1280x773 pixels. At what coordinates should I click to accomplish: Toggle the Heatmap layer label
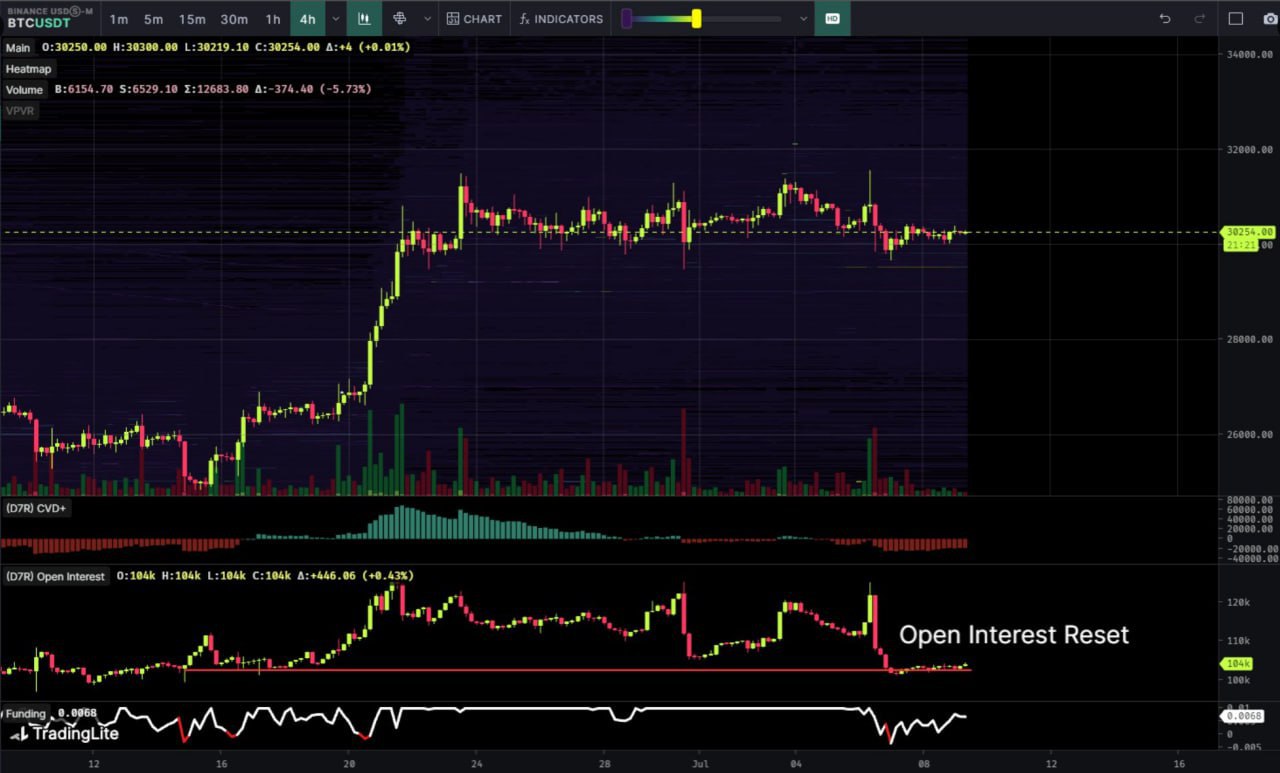pyautogui.click(x=29, y=69)
